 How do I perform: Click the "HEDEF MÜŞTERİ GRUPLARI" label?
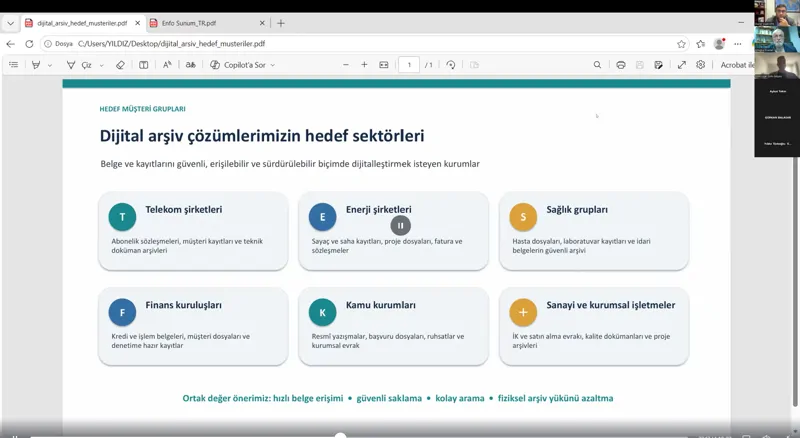tap(142, 109)
